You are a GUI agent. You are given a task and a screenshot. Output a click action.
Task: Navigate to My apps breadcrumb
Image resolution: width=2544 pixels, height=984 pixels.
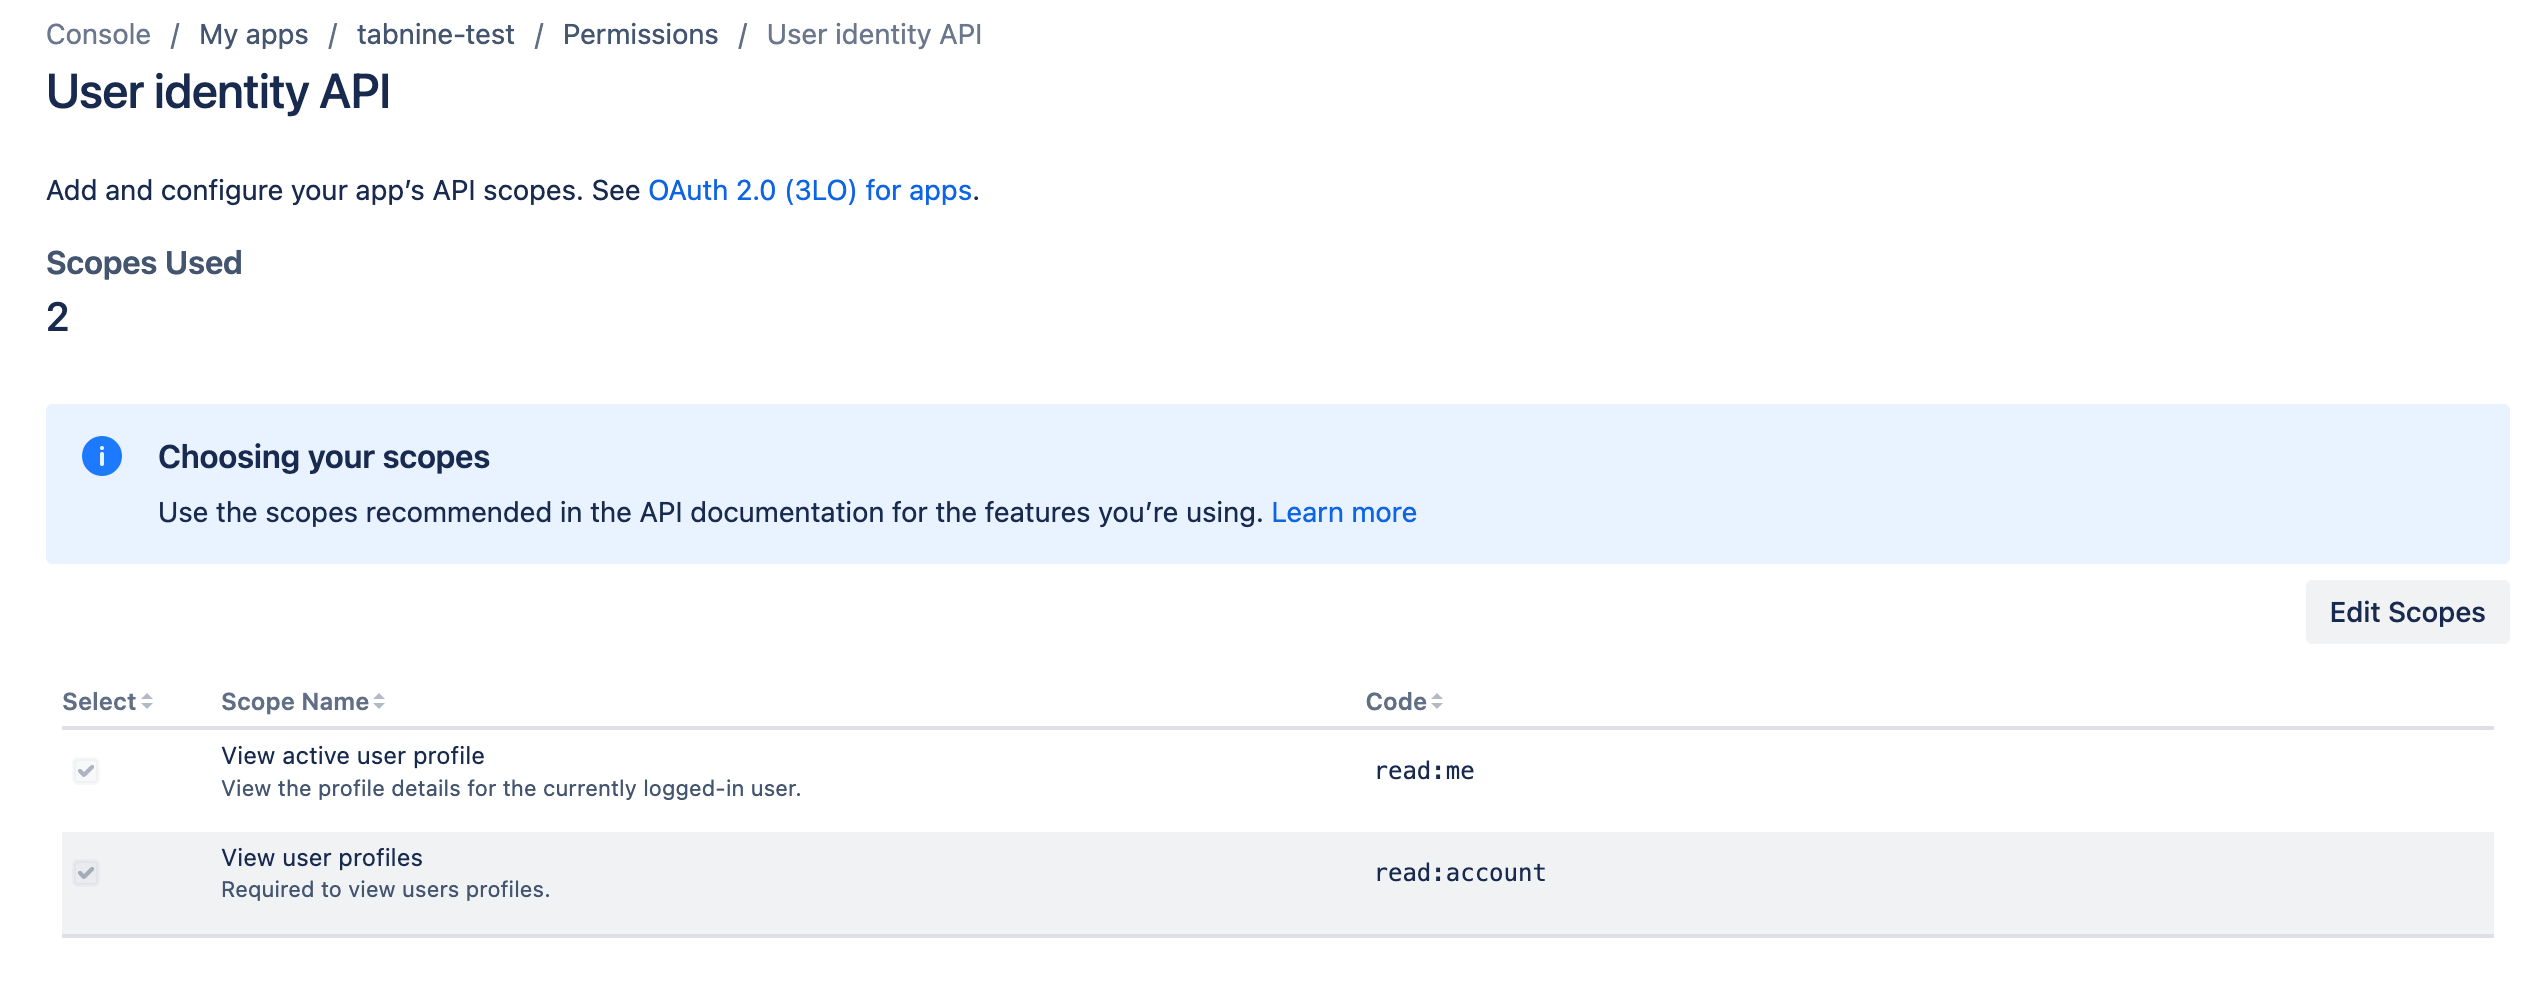(253, 34)
